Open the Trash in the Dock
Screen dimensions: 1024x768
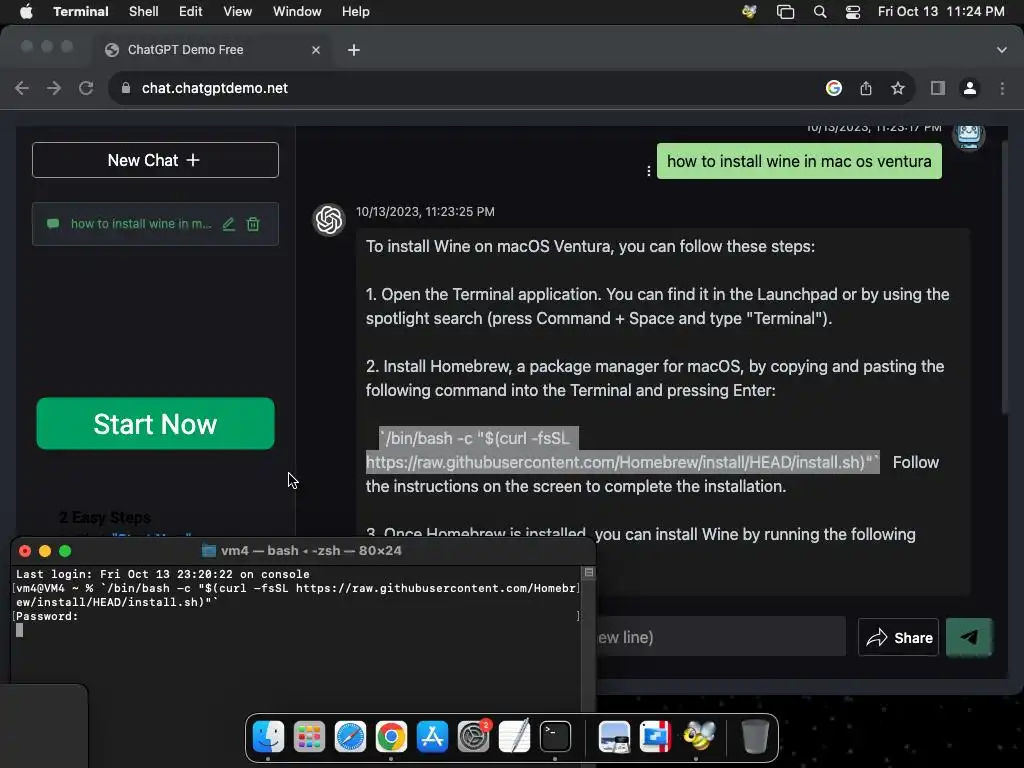pyautogui.click(x=754, y=737)
